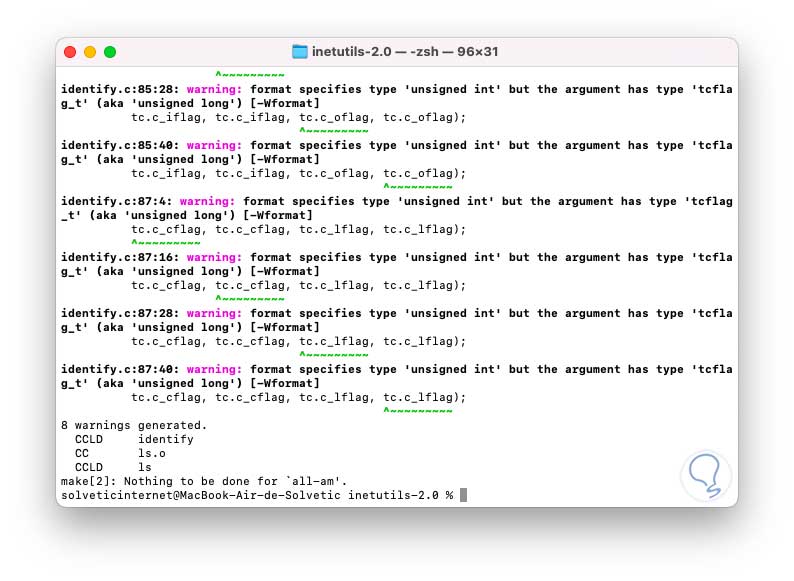Click the 'CC ls.o' build line
The height and width of the screenshot is (581, 794).
click(x=120, y=453)
